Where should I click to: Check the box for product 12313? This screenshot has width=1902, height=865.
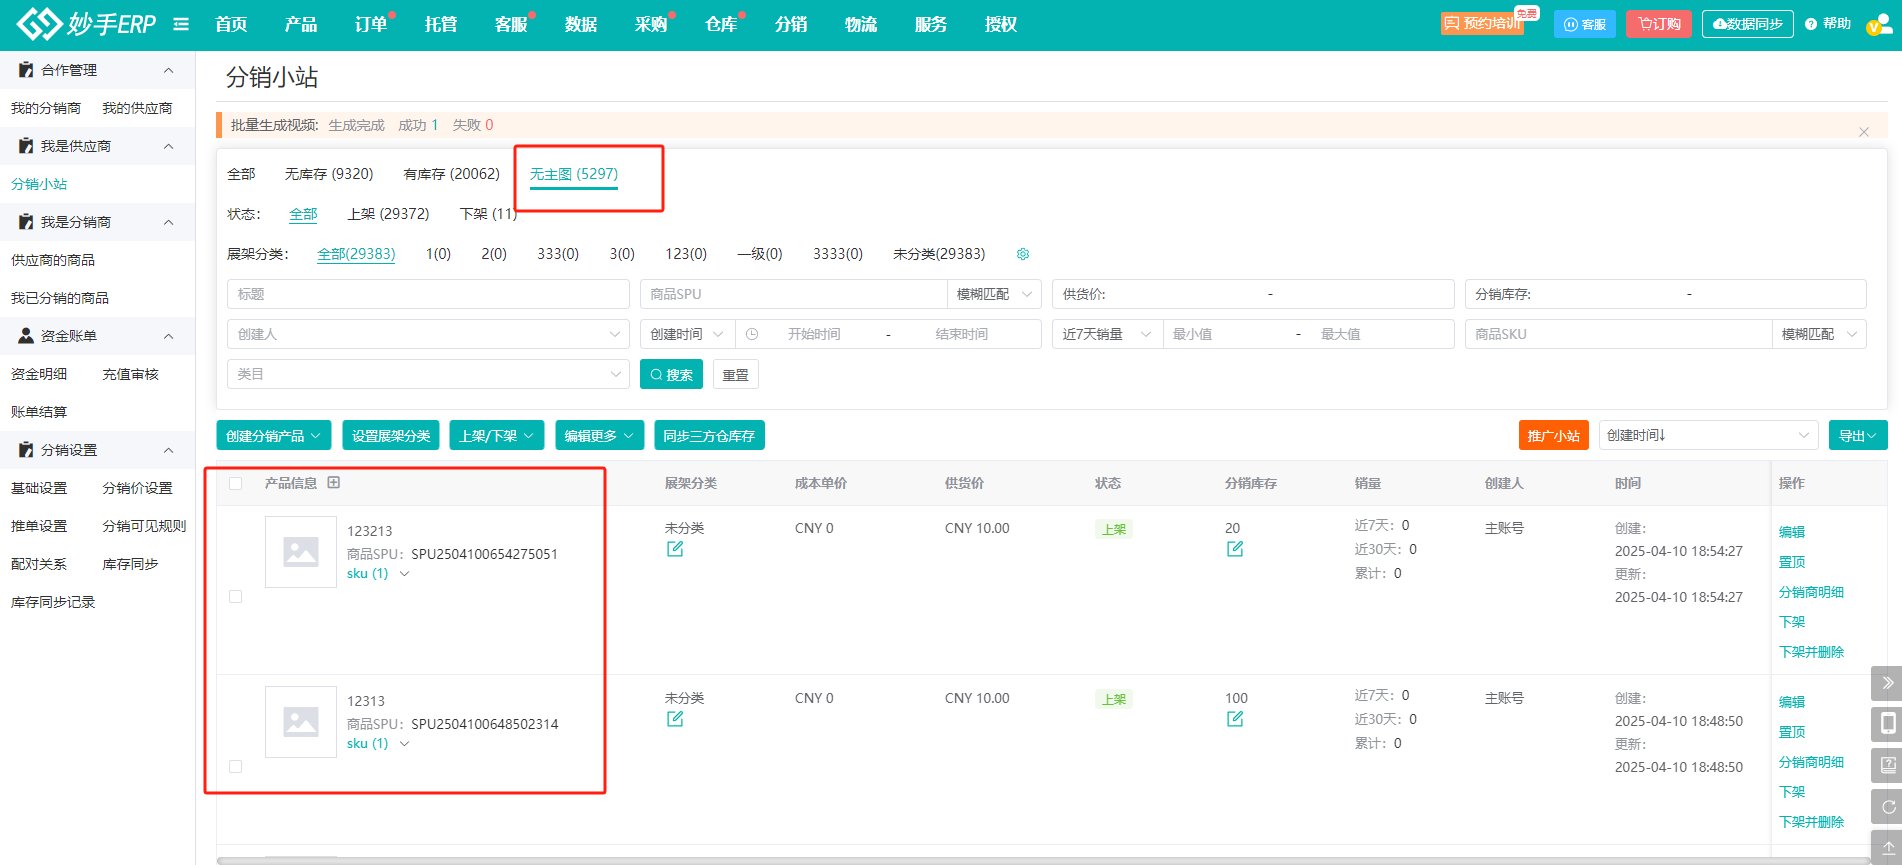236,766
